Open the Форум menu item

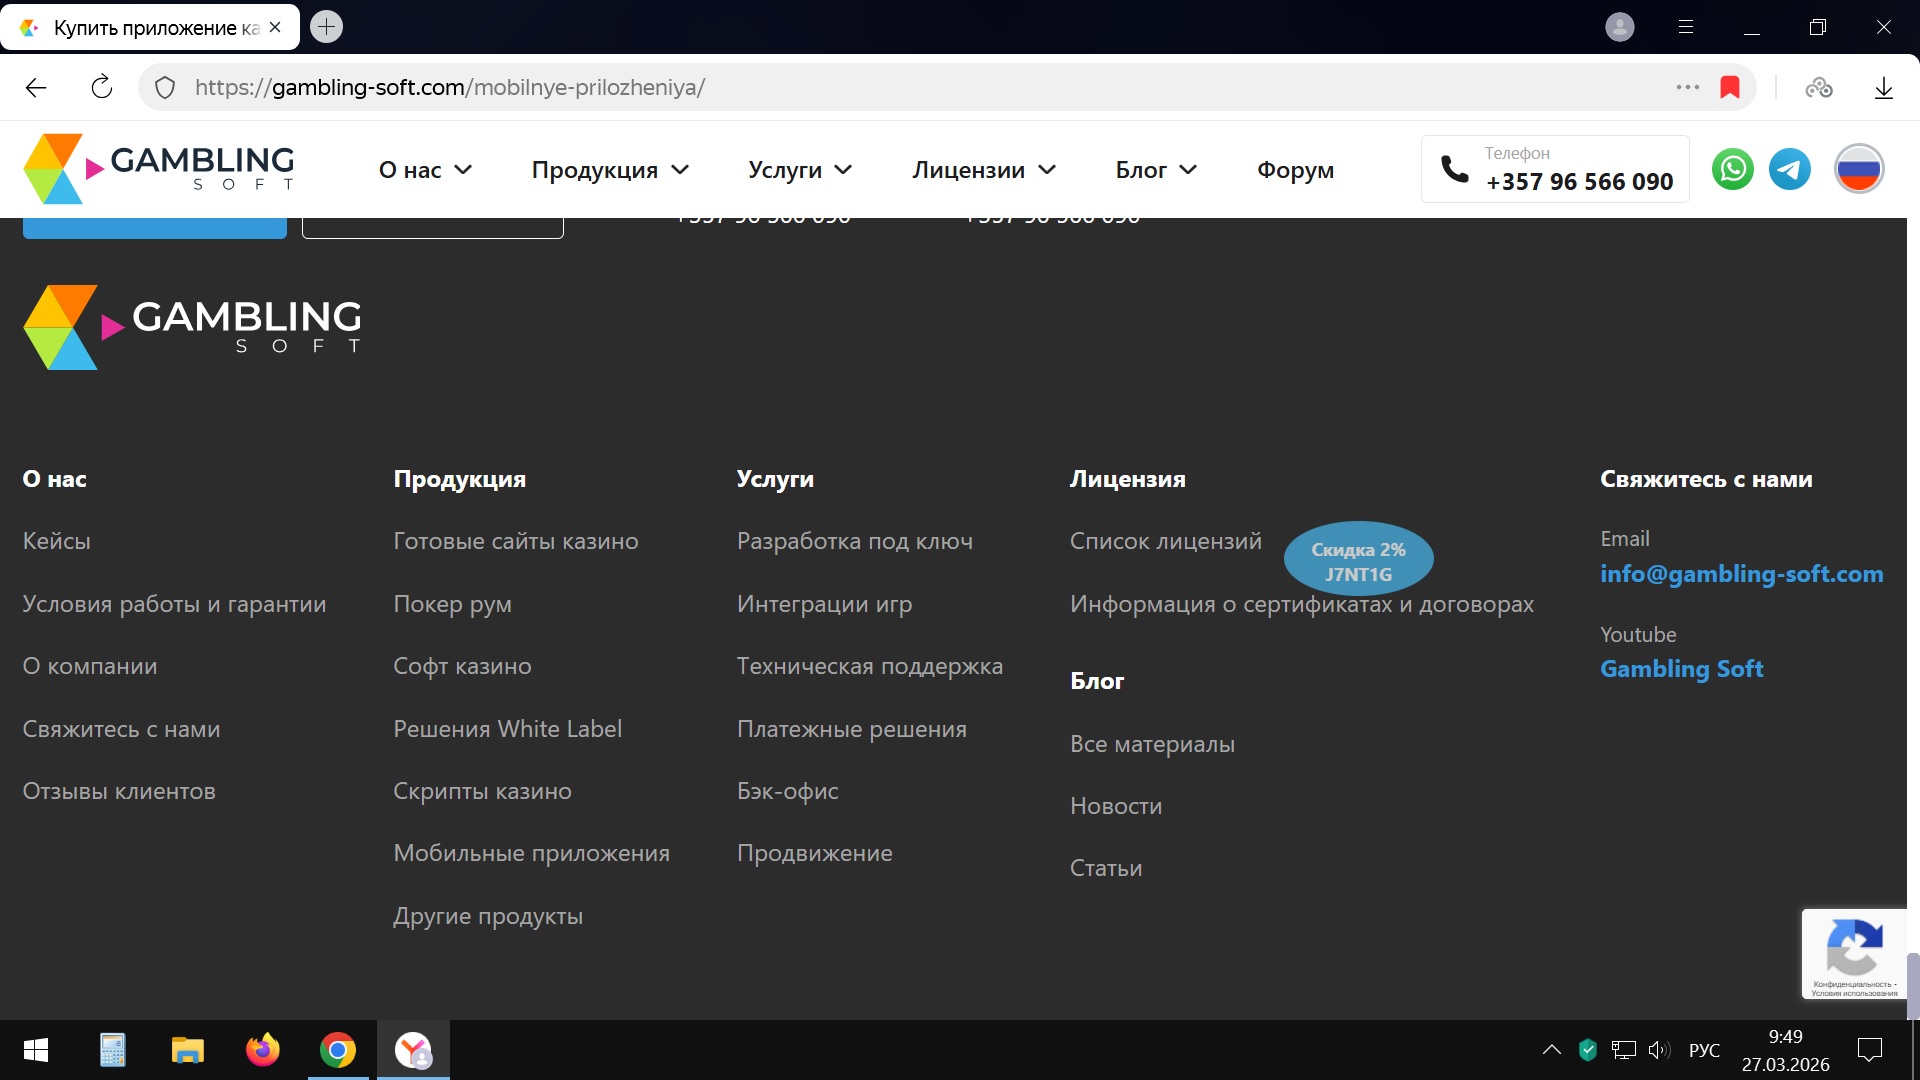click(1295, 170)
